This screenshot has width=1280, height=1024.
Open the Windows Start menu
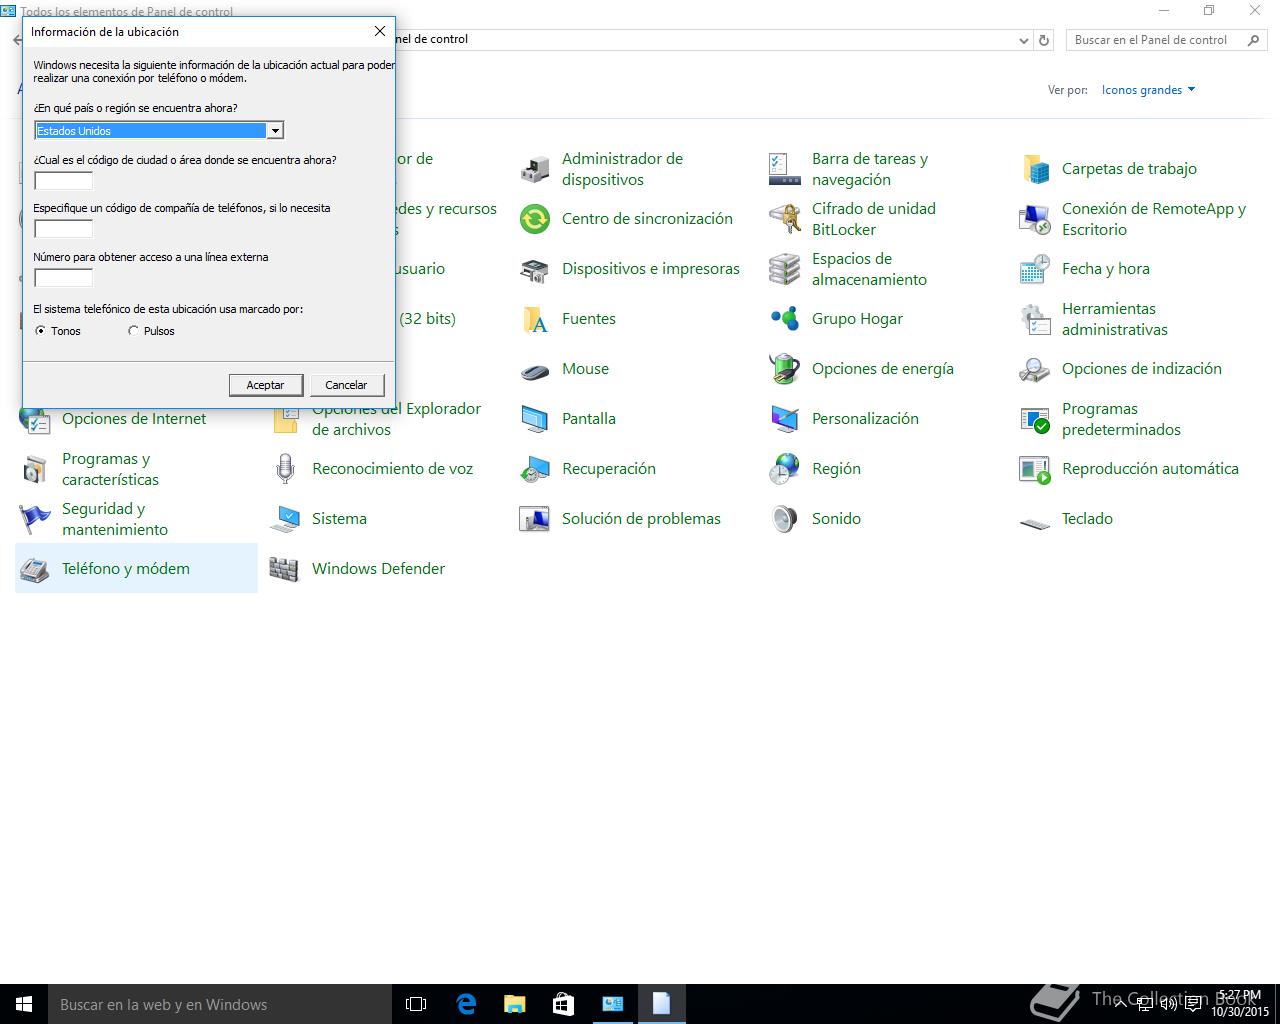pos(24,1004)
